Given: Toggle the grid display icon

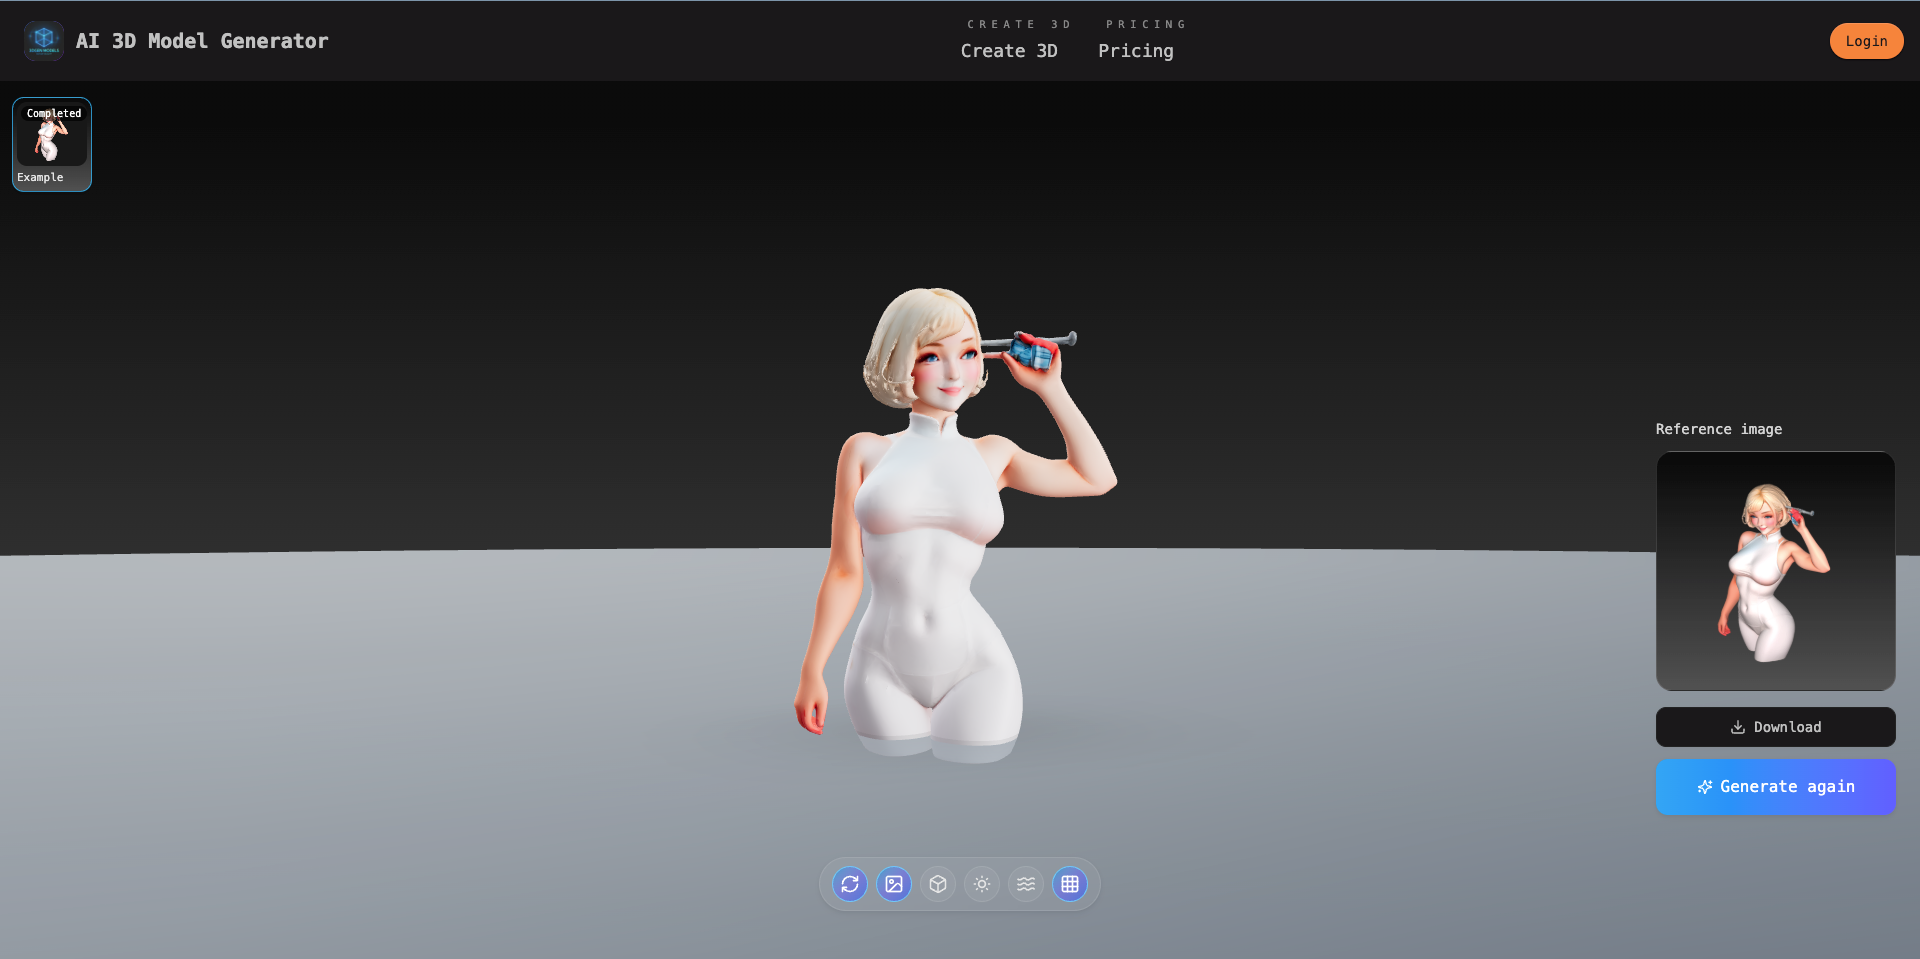Looking at the screenshot, I should tap(1069, 884).
